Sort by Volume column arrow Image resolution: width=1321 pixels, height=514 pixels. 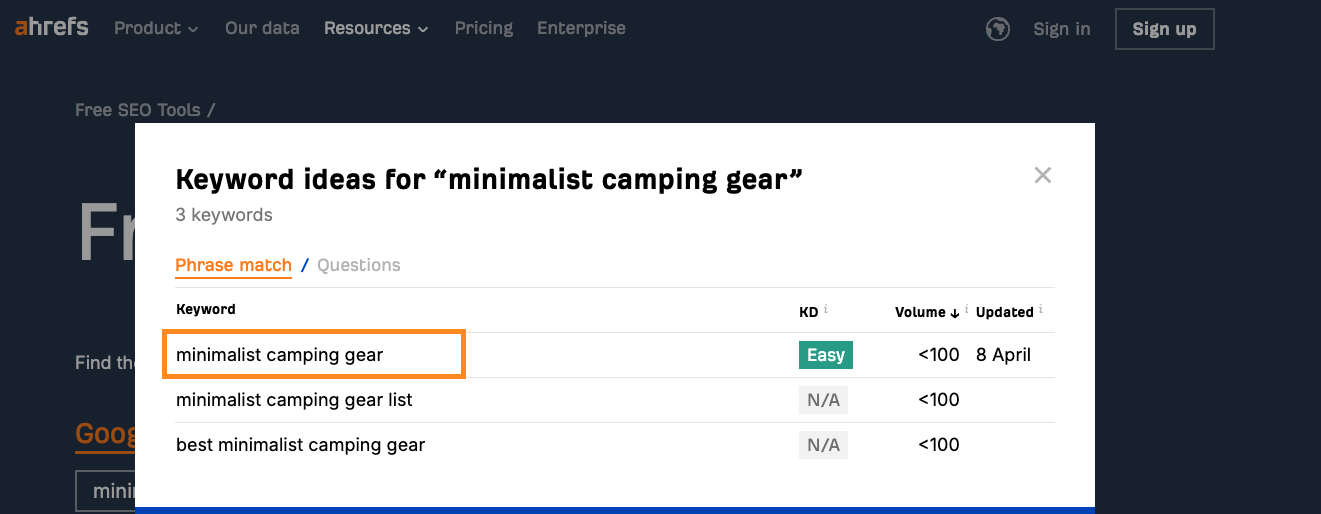(x=955, y=313)
